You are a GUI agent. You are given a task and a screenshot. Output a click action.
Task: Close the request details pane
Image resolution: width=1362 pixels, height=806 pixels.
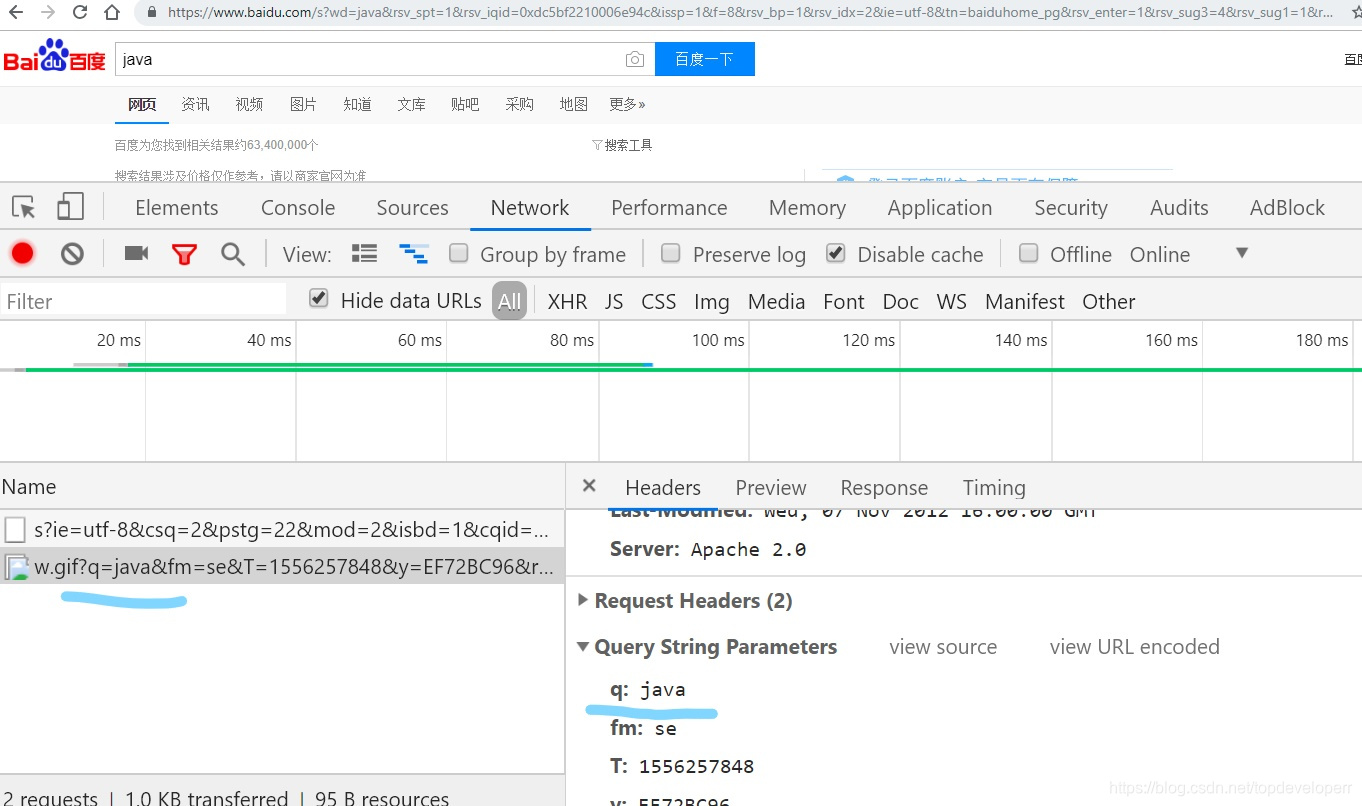click(x=589, y=486)
